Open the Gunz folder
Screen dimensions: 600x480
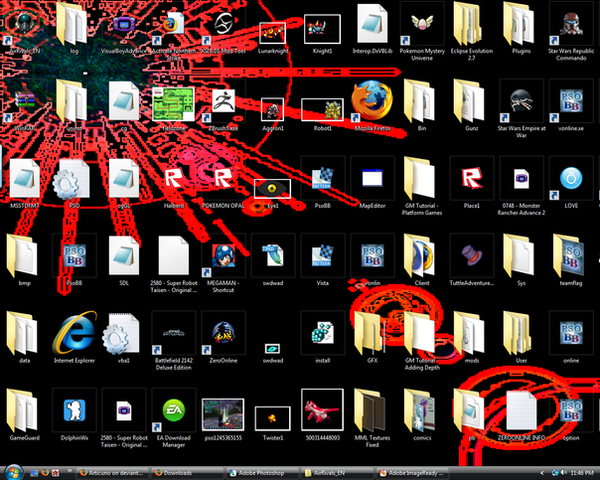coord(471,101)
